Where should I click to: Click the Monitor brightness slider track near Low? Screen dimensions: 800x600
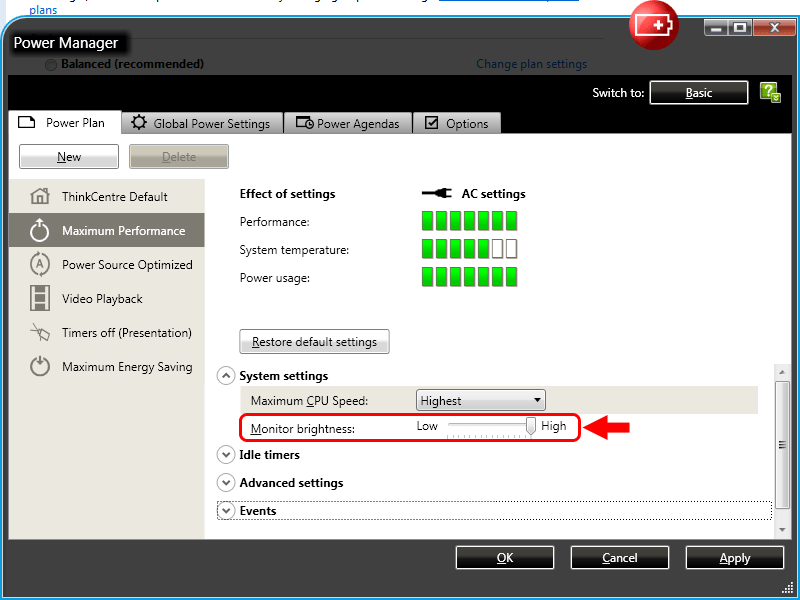pos(453,424)
